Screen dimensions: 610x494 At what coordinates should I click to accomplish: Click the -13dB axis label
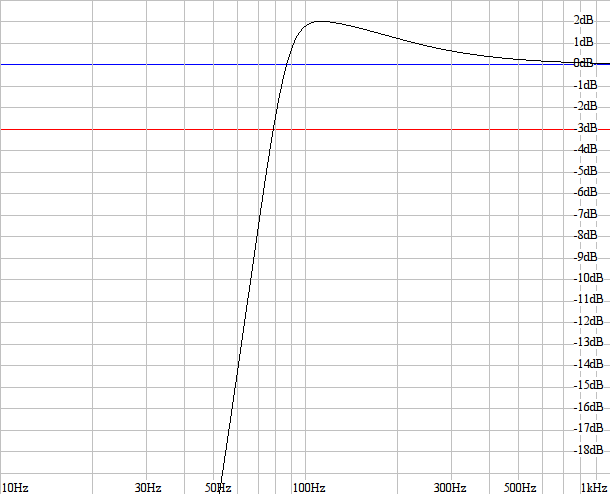pyautogui.click(x=588, y=342)
